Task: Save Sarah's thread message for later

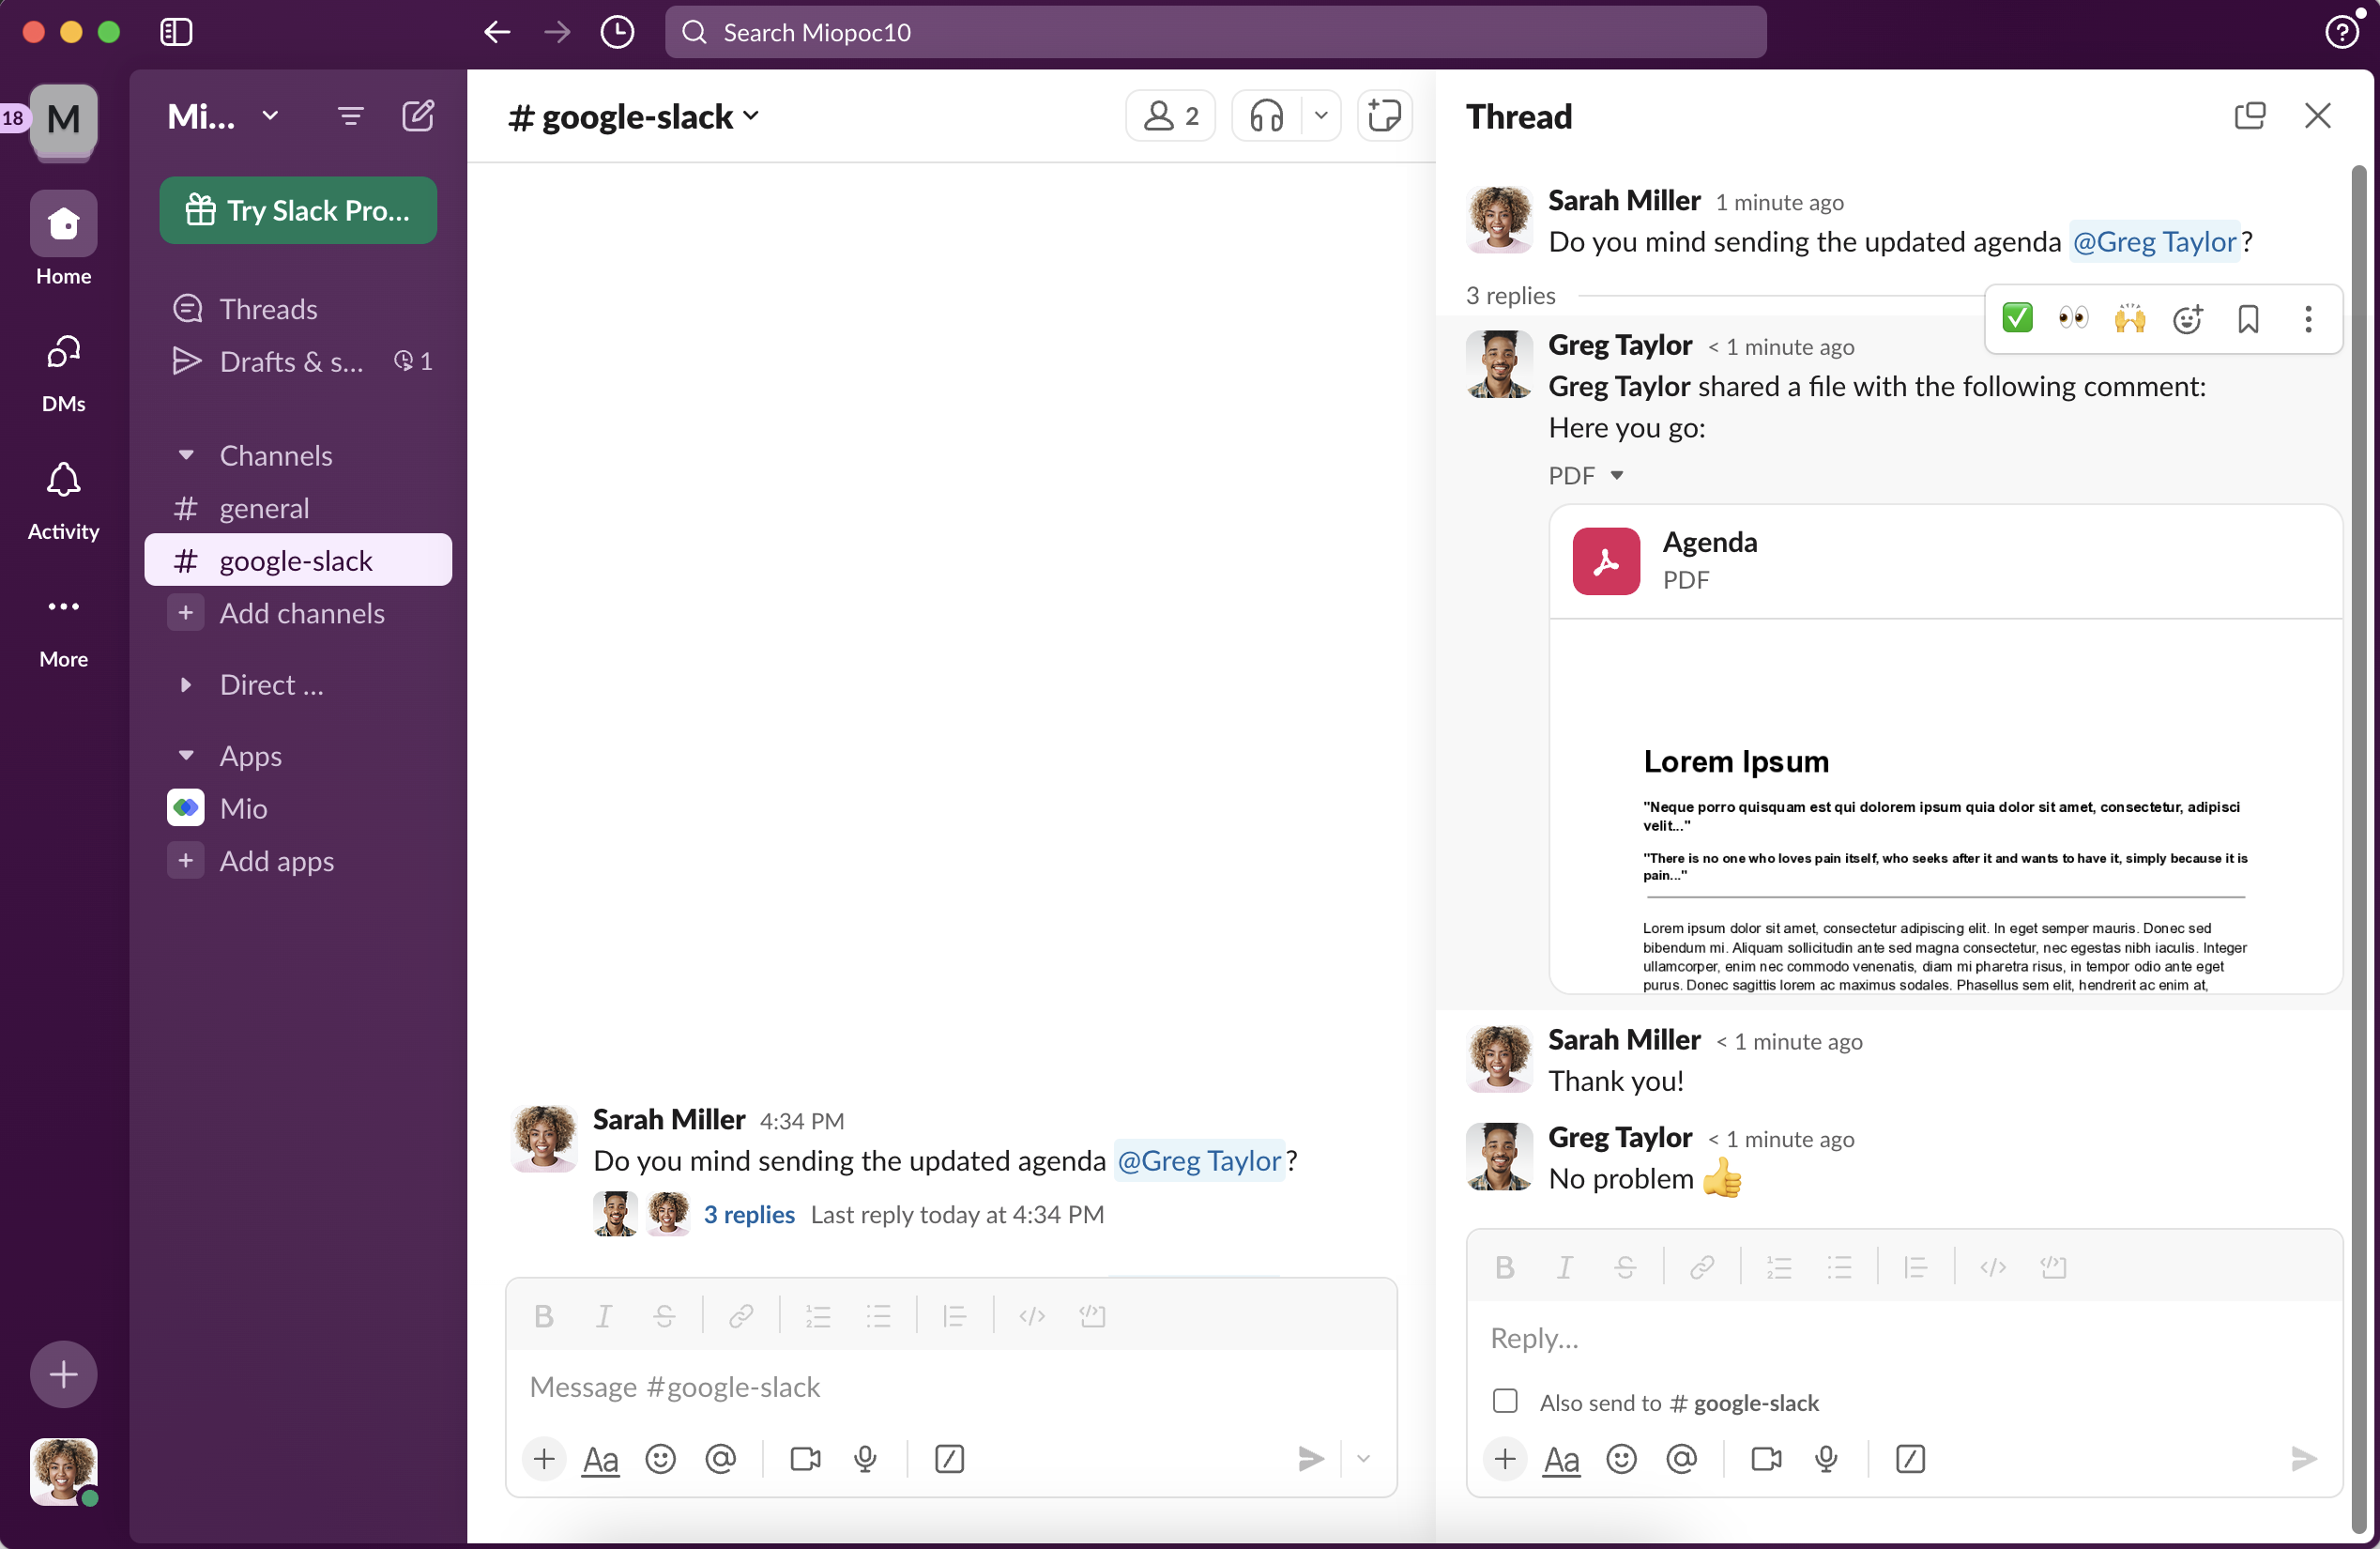Action: 2248,318
